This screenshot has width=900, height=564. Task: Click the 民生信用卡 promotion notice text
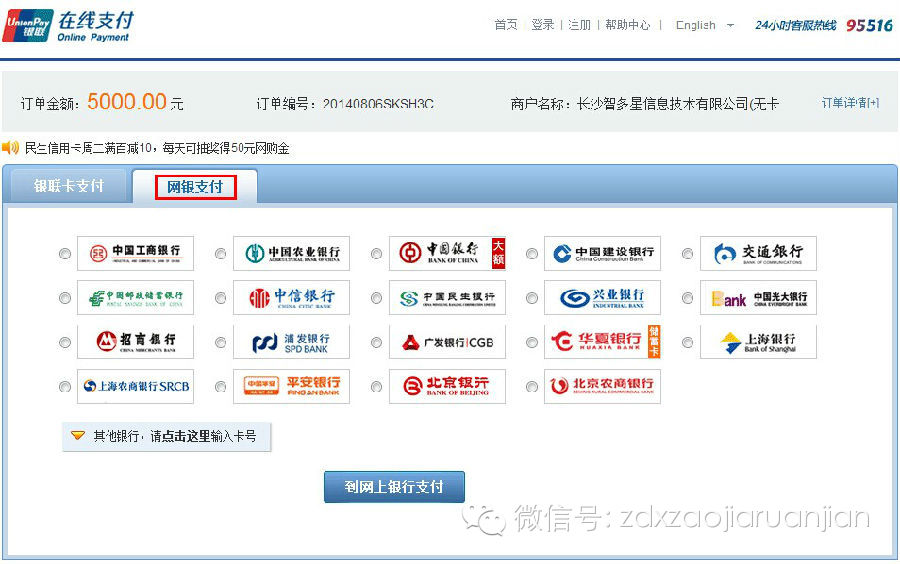[157, 149]
